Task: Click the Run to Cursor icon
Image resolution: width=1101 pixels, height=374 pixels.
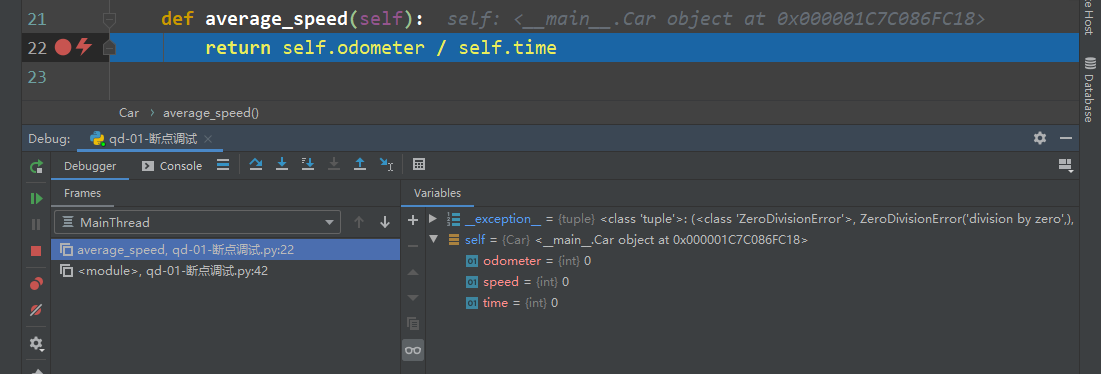Action: 386,164
